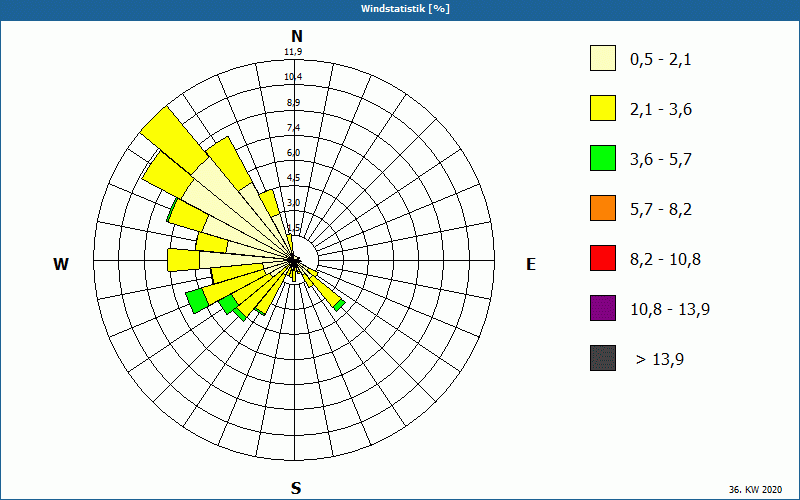Screen dimensions: 800x500
Task: Click the legend label '5,7 - 8,2'
Action: point(661,210)
